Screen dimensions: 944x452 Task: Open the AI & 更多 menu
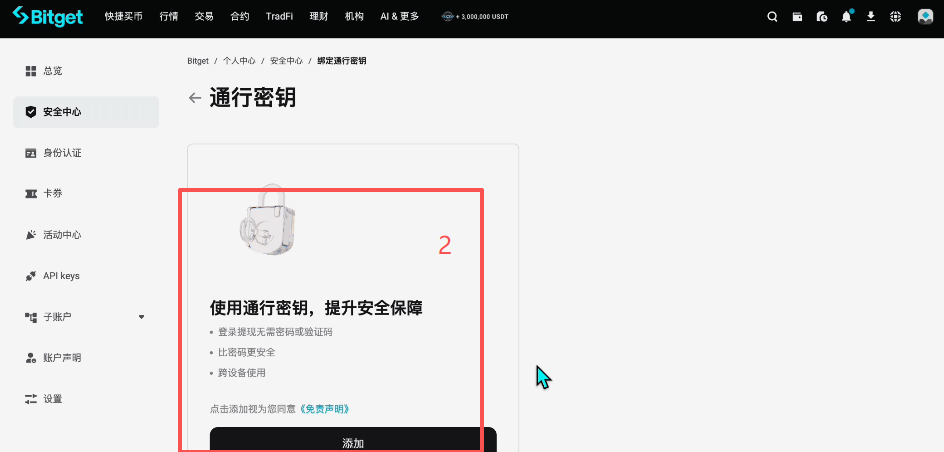pos(400,17)
